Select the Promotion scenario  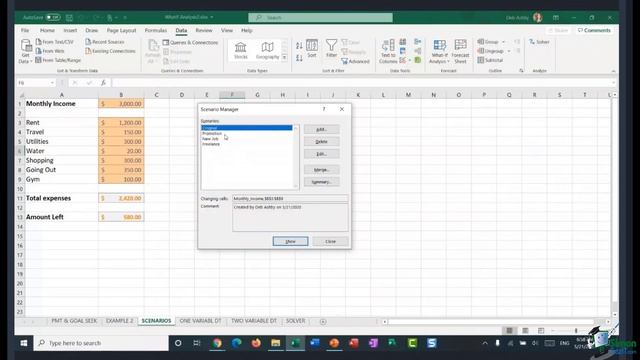coord(212,133)
